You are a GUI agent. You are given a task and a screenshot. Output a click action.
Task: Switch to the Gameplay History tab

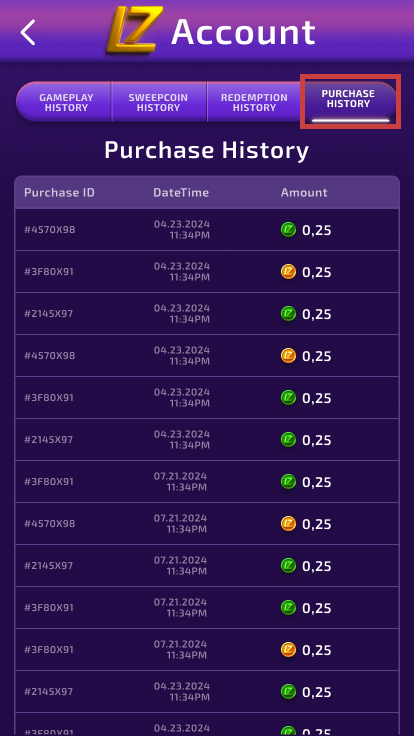[66, 102]
